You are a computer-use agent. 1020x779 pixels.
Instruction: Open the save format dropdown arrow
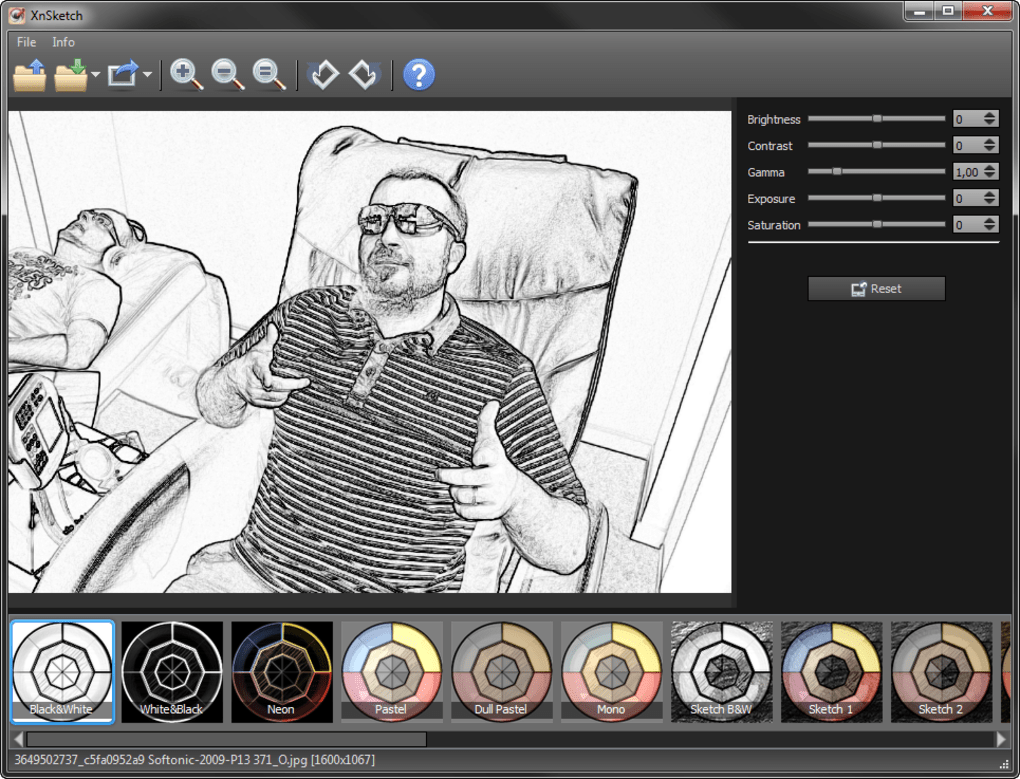(x=96, y=74)
